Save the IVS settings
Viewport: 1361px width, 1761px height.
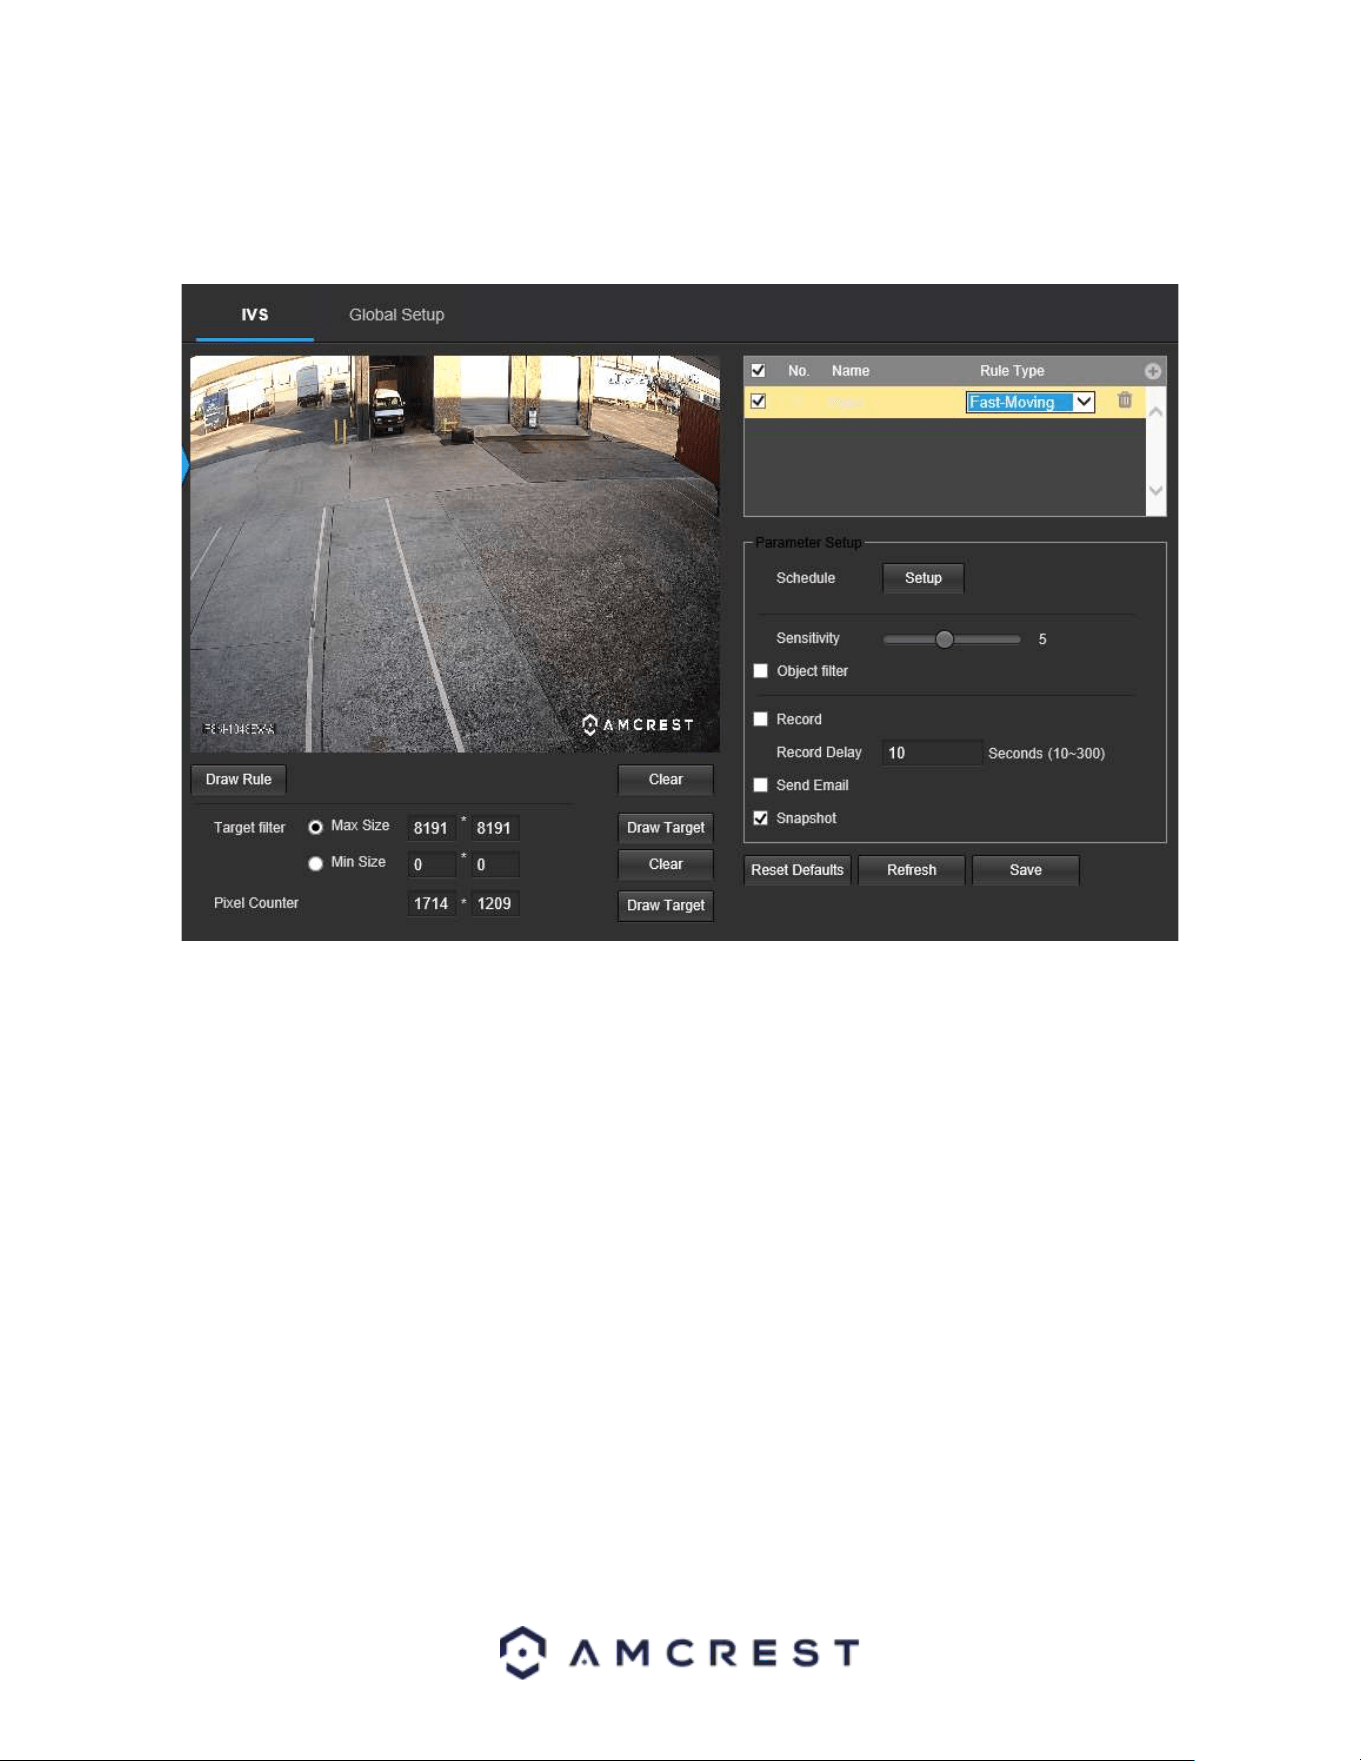pos(1025,870)
